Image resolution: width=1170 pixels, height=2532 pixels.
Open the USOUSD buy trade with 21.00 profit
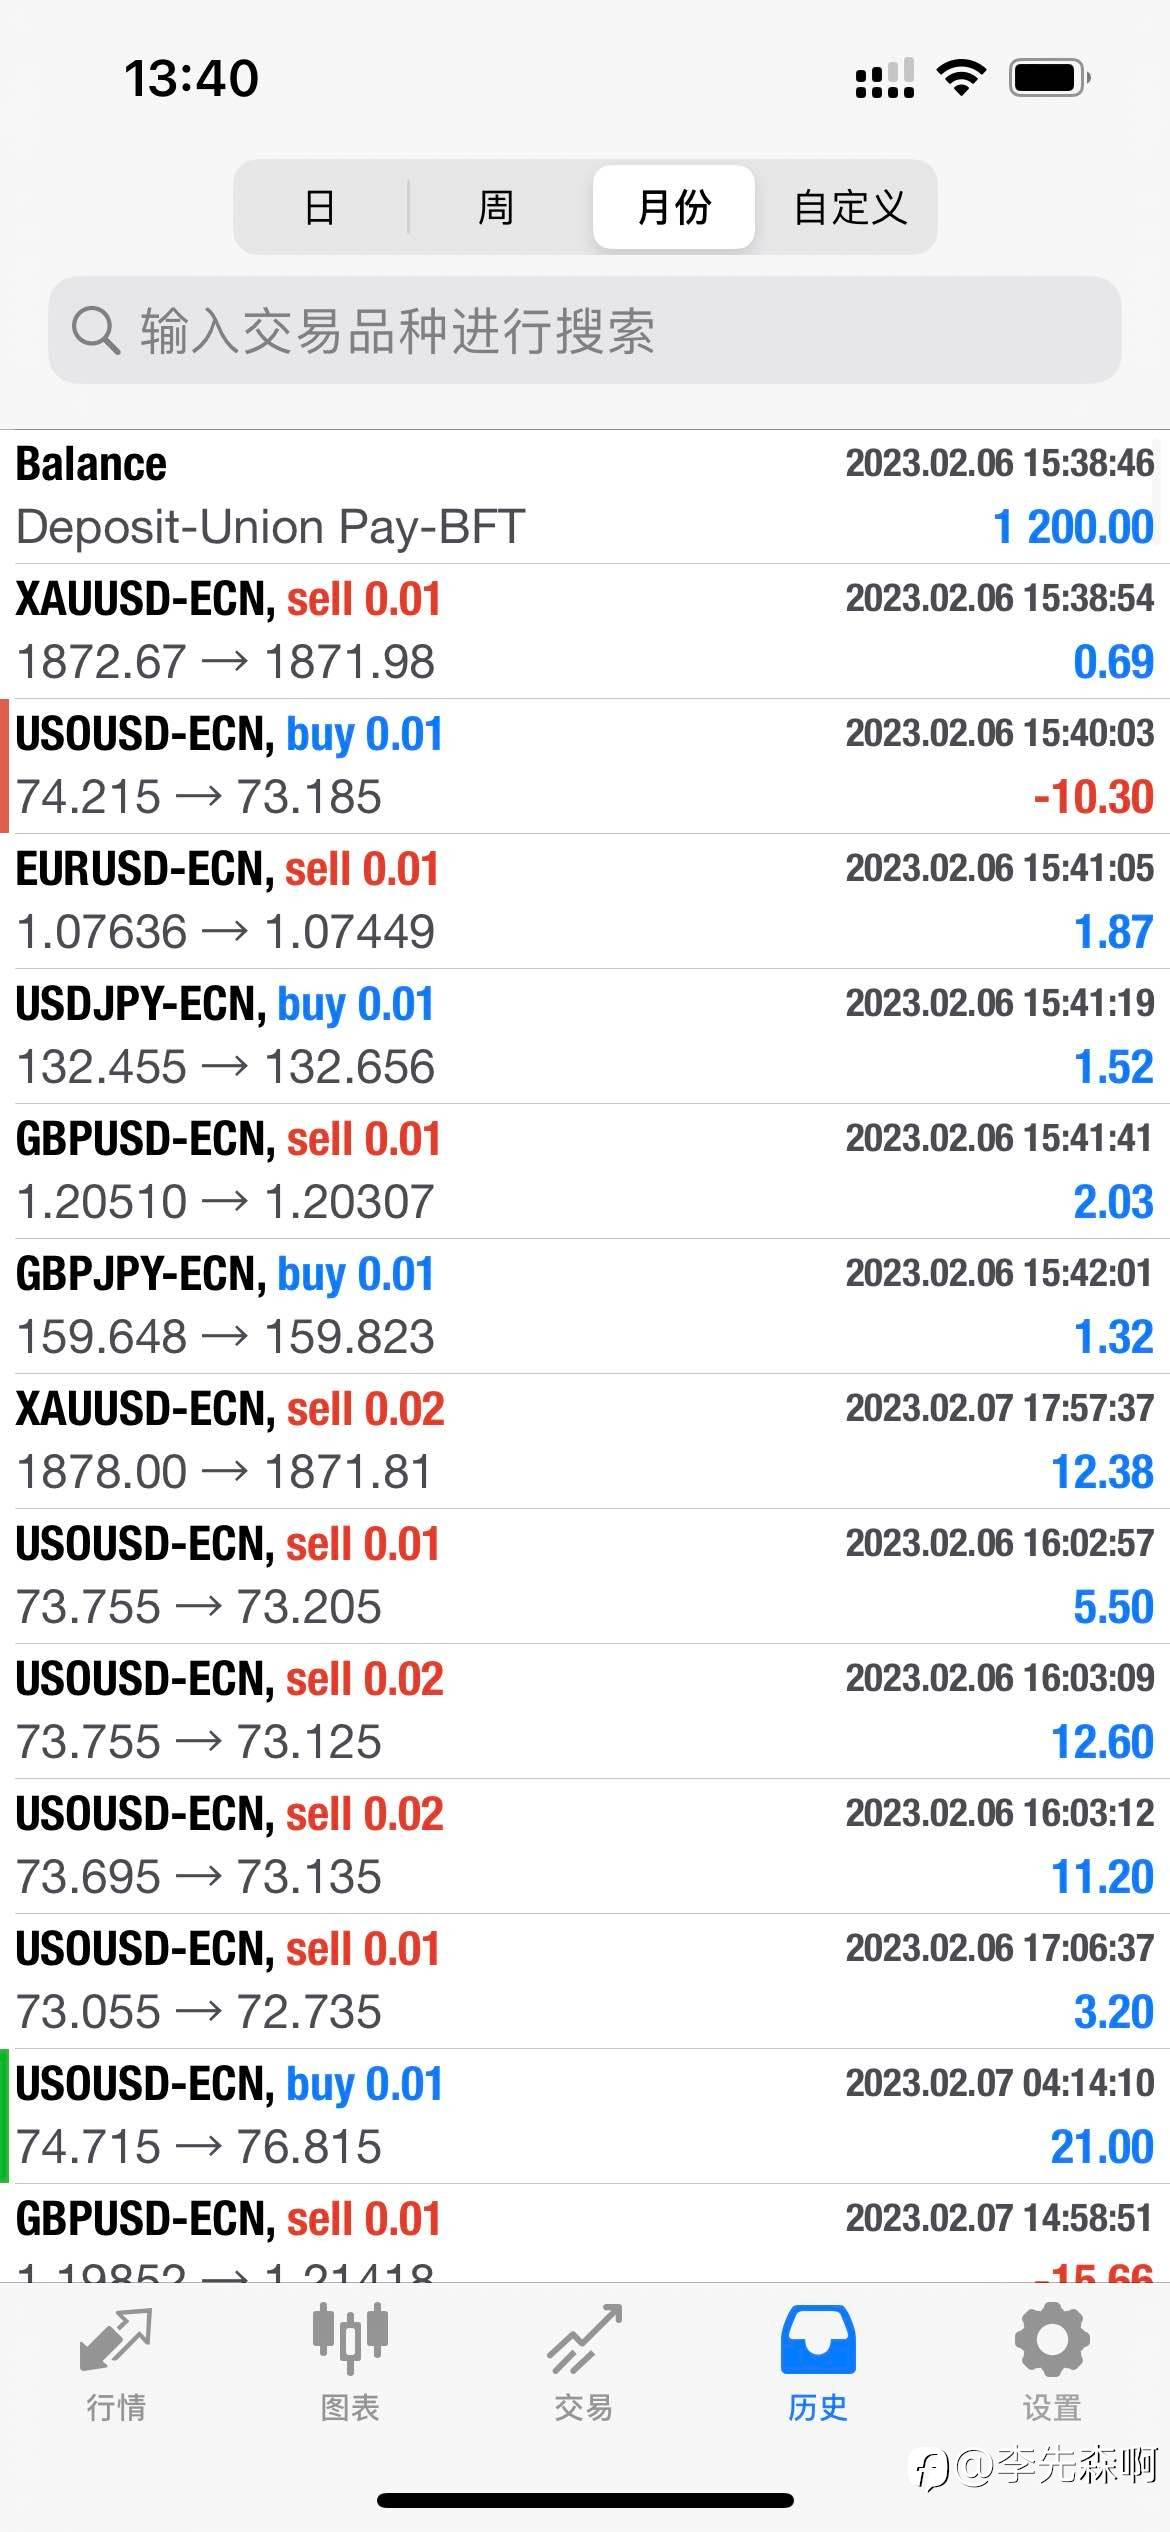585,2116
